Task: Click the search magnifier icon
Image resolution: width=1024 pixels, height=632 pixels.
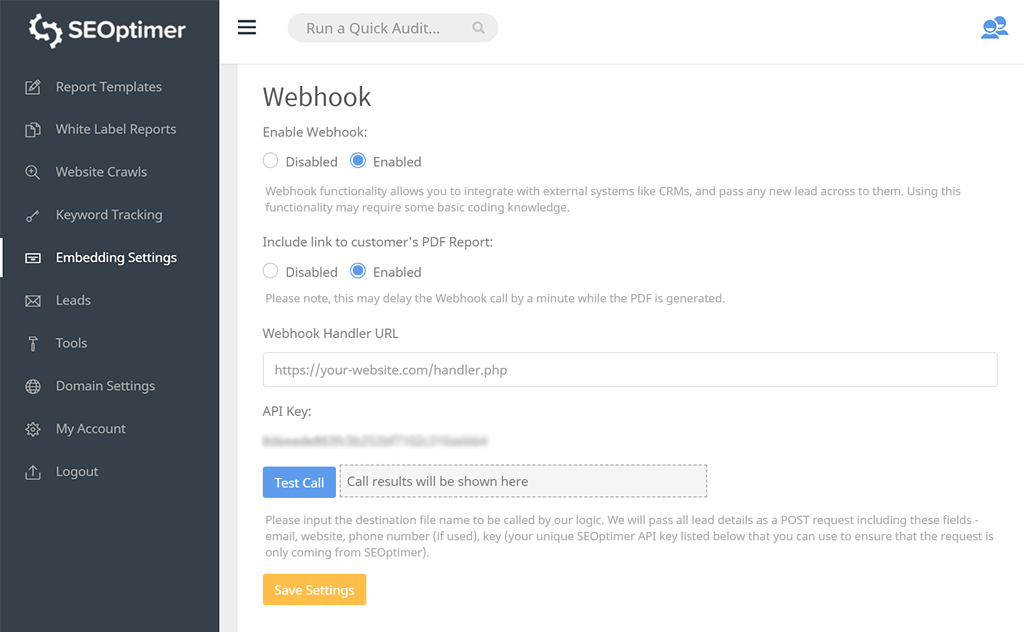Action: [479, 28]
